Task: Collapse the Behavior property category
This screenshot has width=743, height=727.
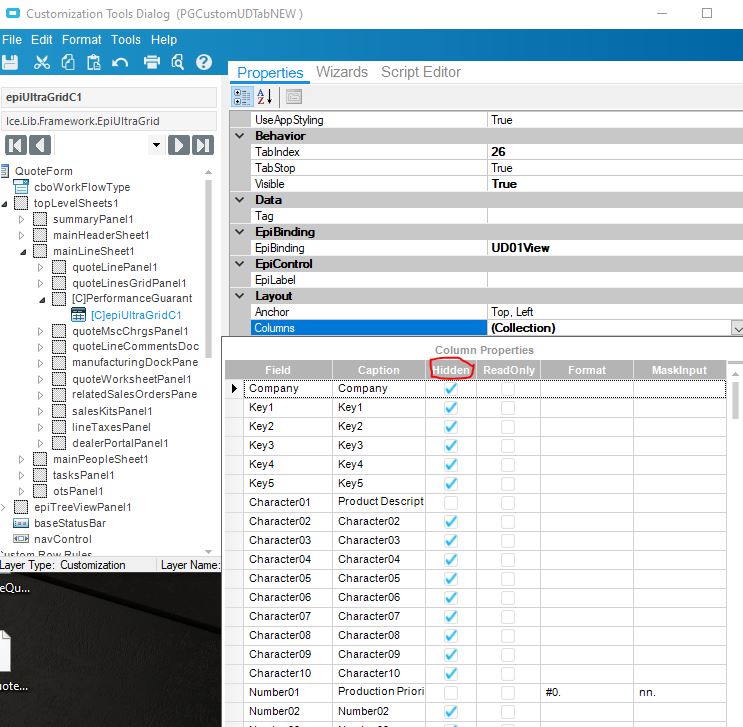Action: [240, 136]
